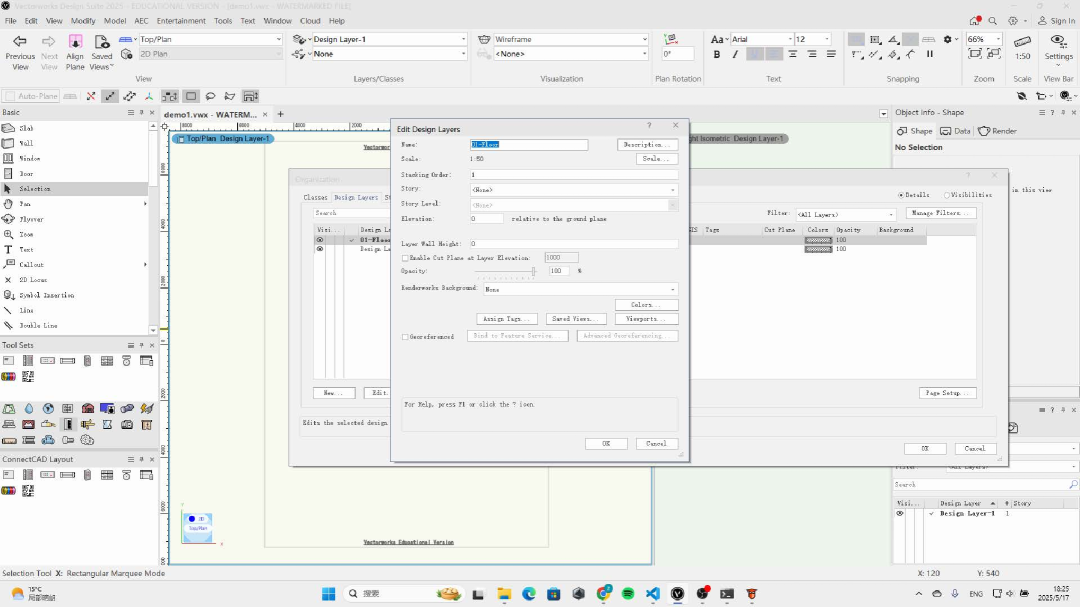Click the Bold text formatting icon

[717, 55]
